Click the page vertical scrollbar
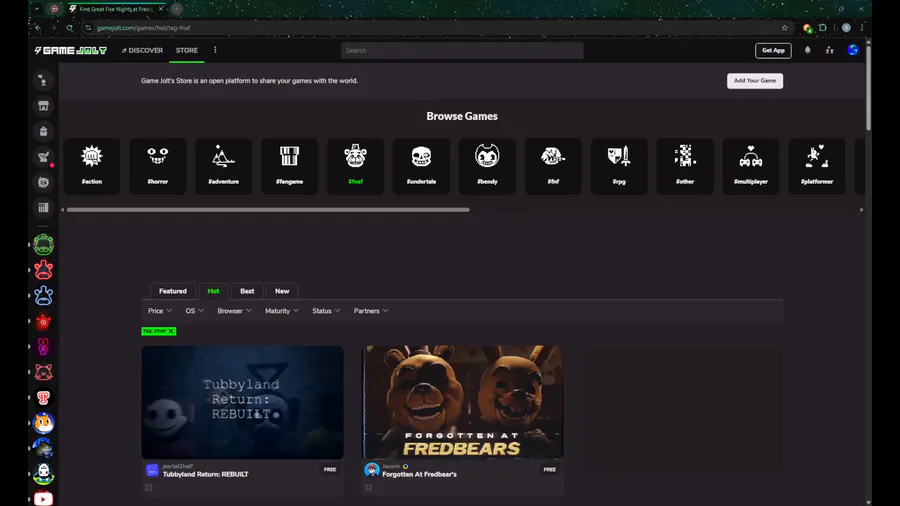900x506 pixels. (x=868, y=86)
